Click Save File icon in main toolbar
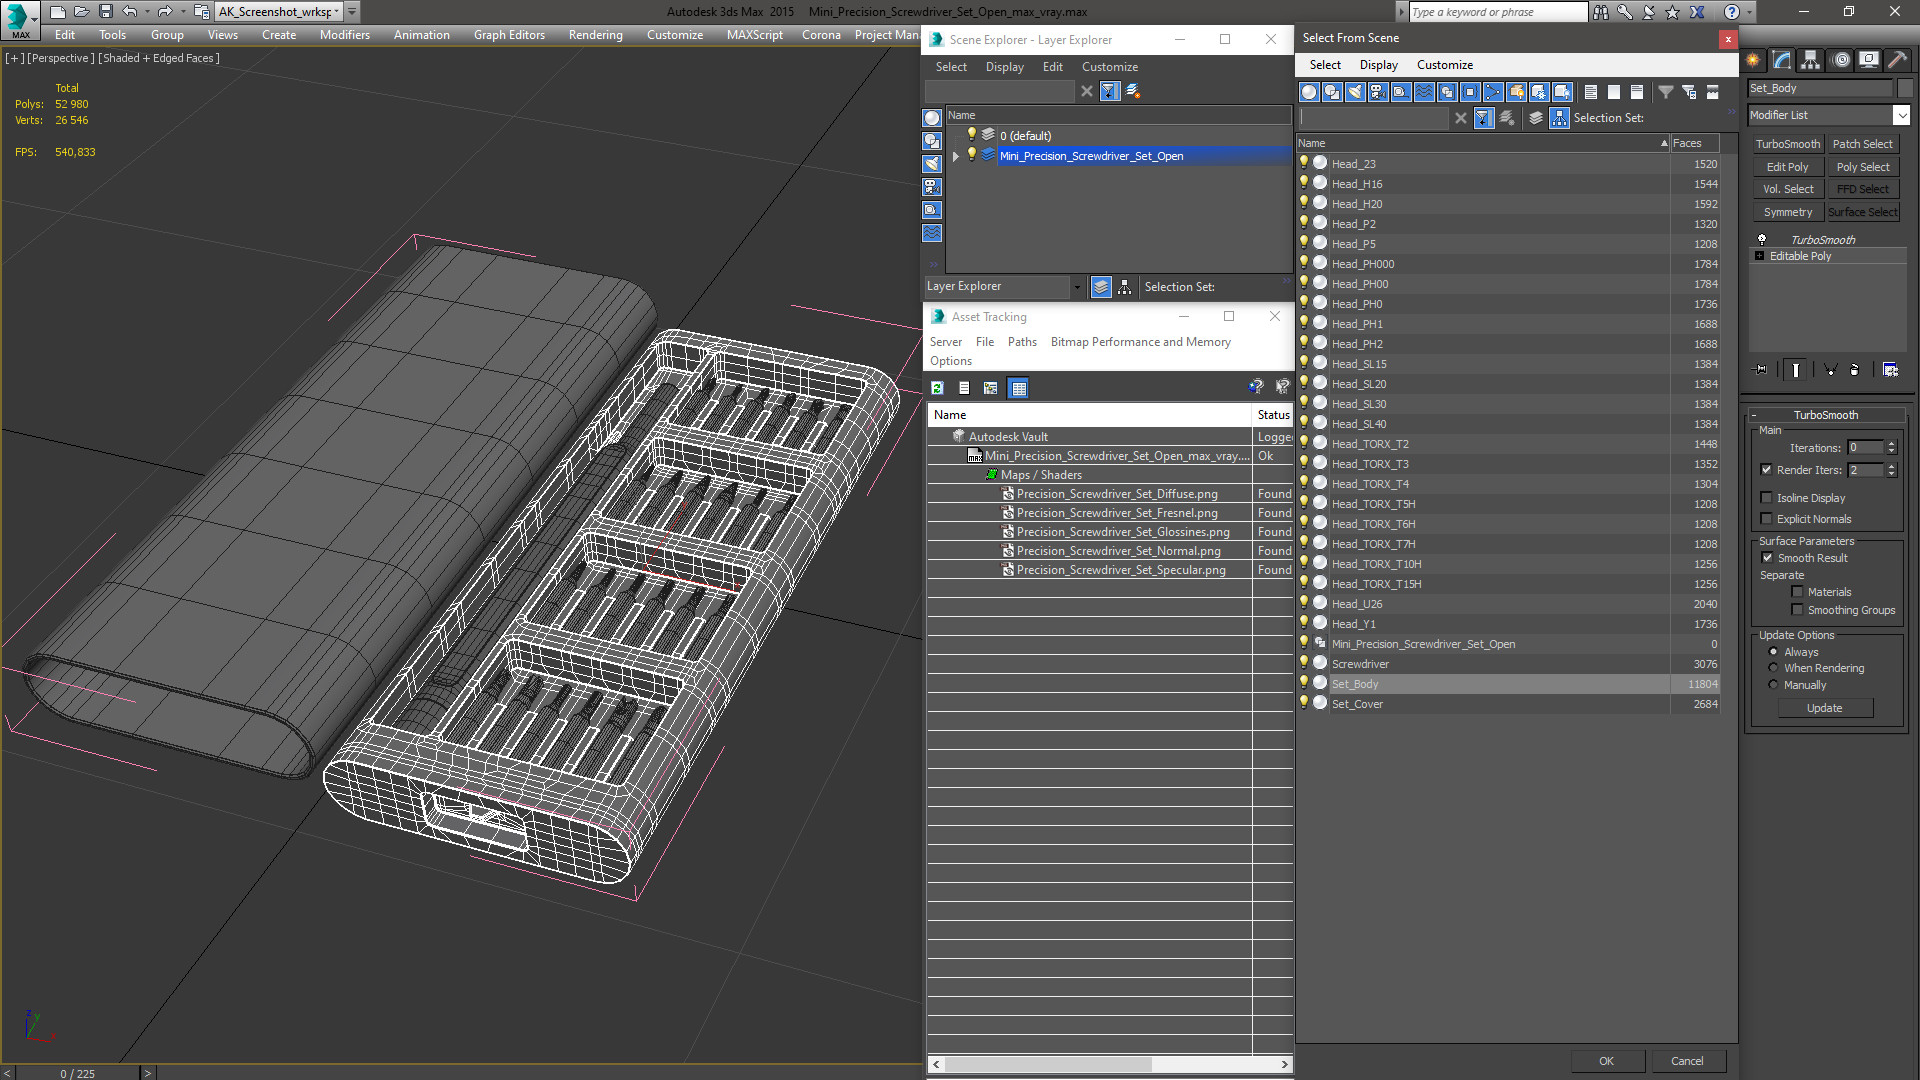 (x=105, y=12)
